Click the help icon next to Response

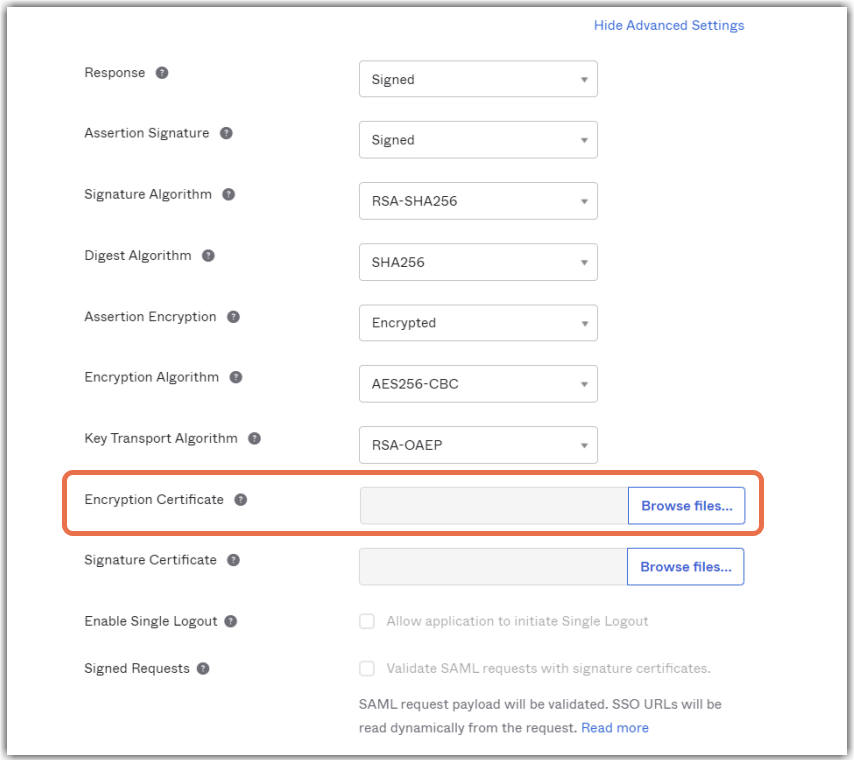pyautogui.click(x=162, y=73)
